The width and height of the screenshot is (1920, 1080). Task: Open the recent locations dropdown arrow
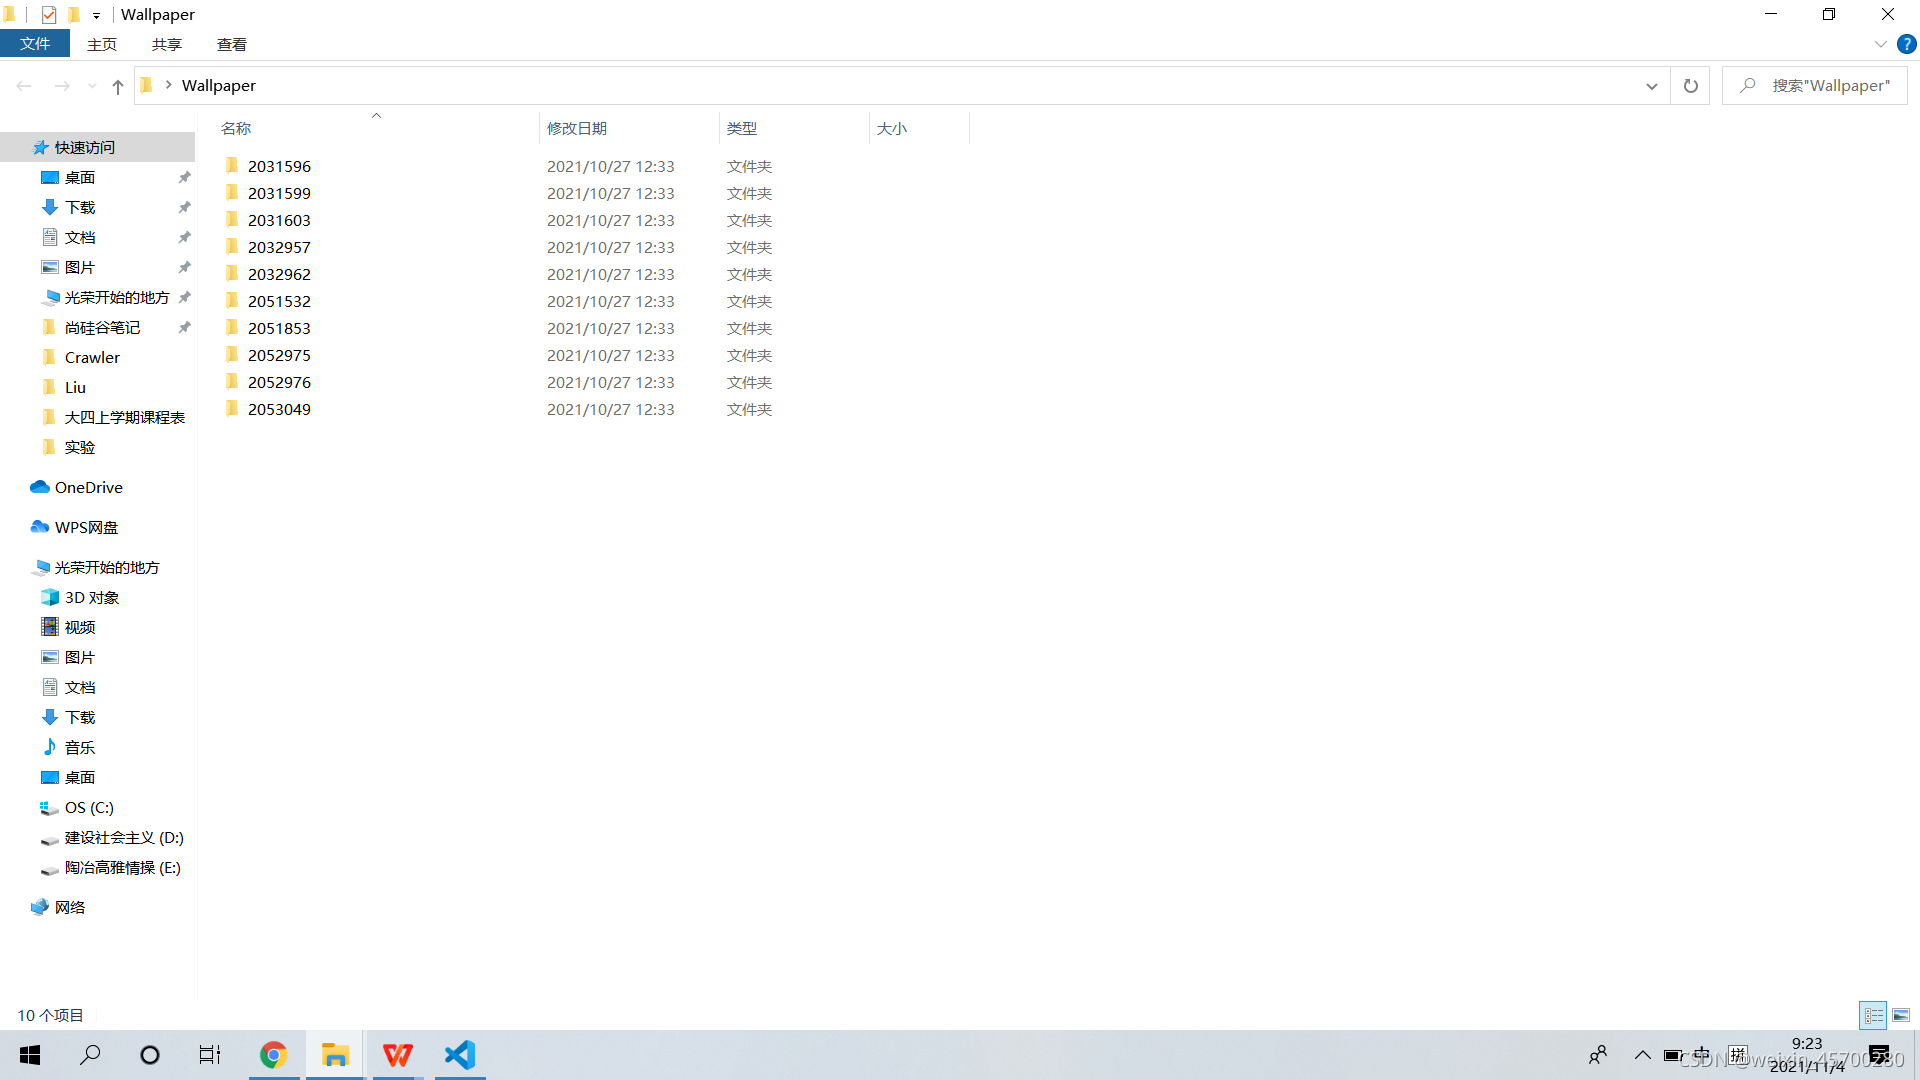(x=92, y=86)
